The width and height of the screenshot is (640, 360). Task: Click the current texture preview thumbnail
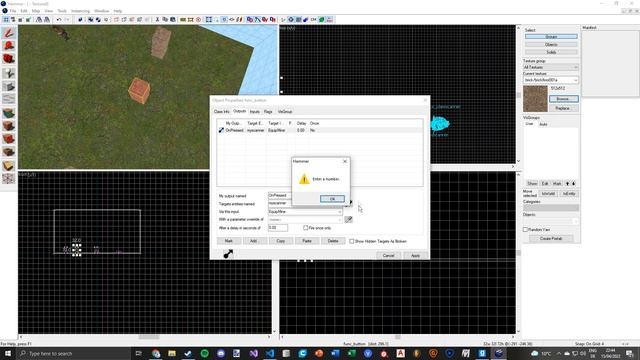point(535,99)
